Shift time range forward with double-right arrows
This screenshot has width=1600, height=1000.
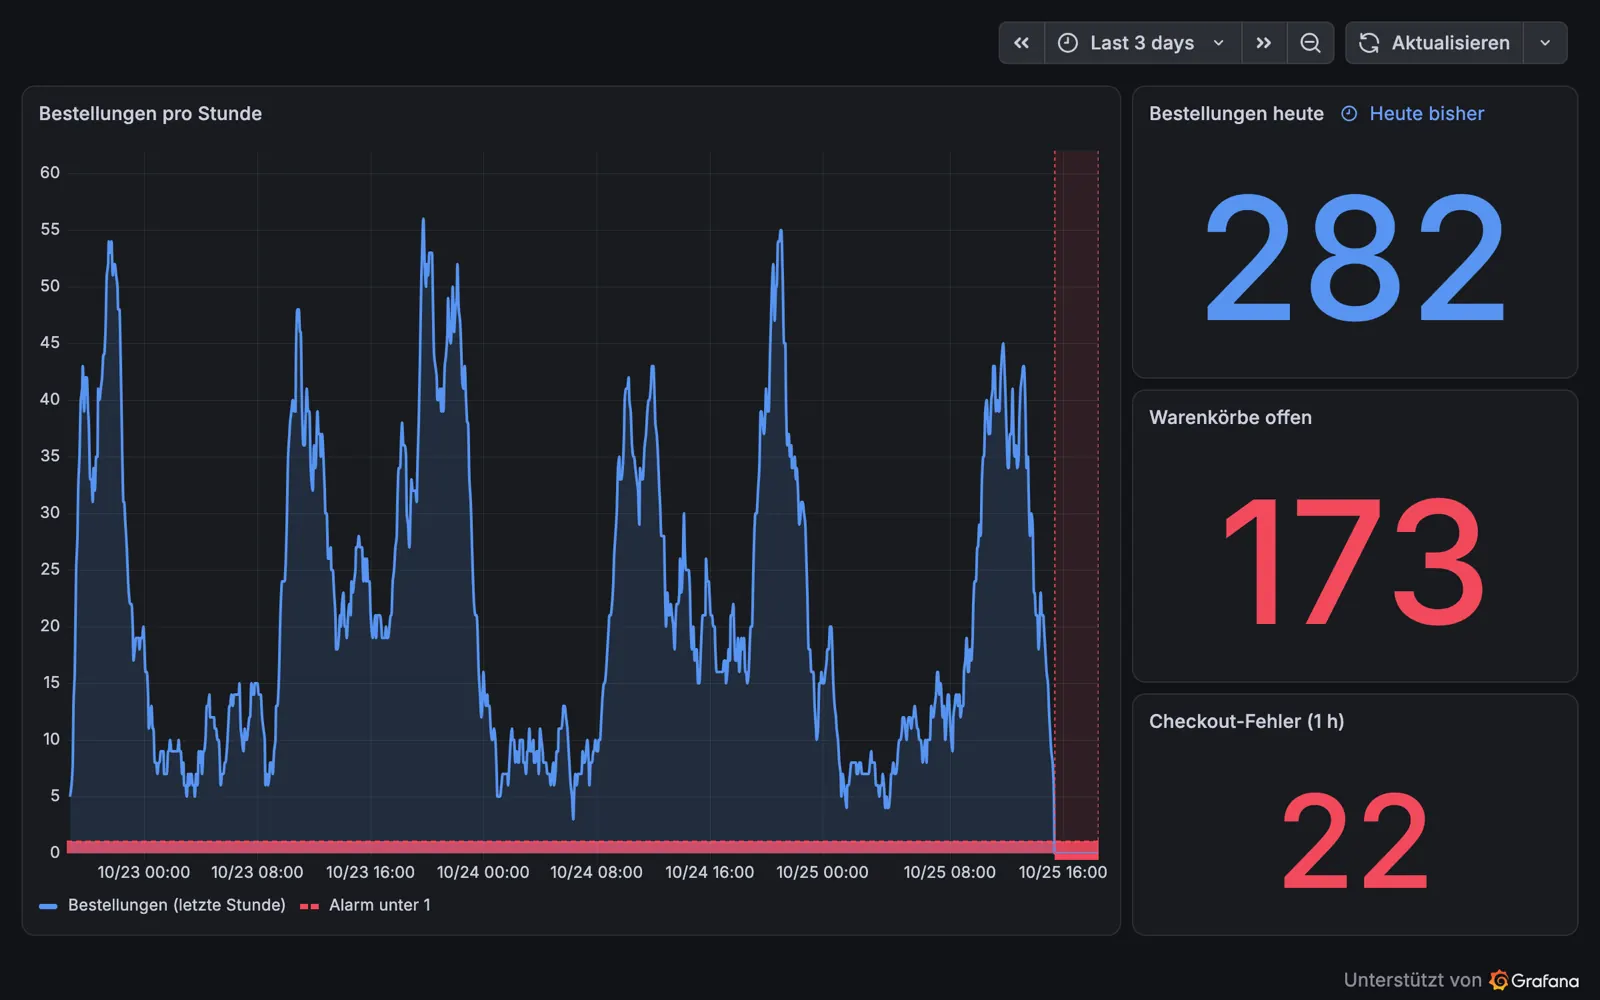(1264, 43)
